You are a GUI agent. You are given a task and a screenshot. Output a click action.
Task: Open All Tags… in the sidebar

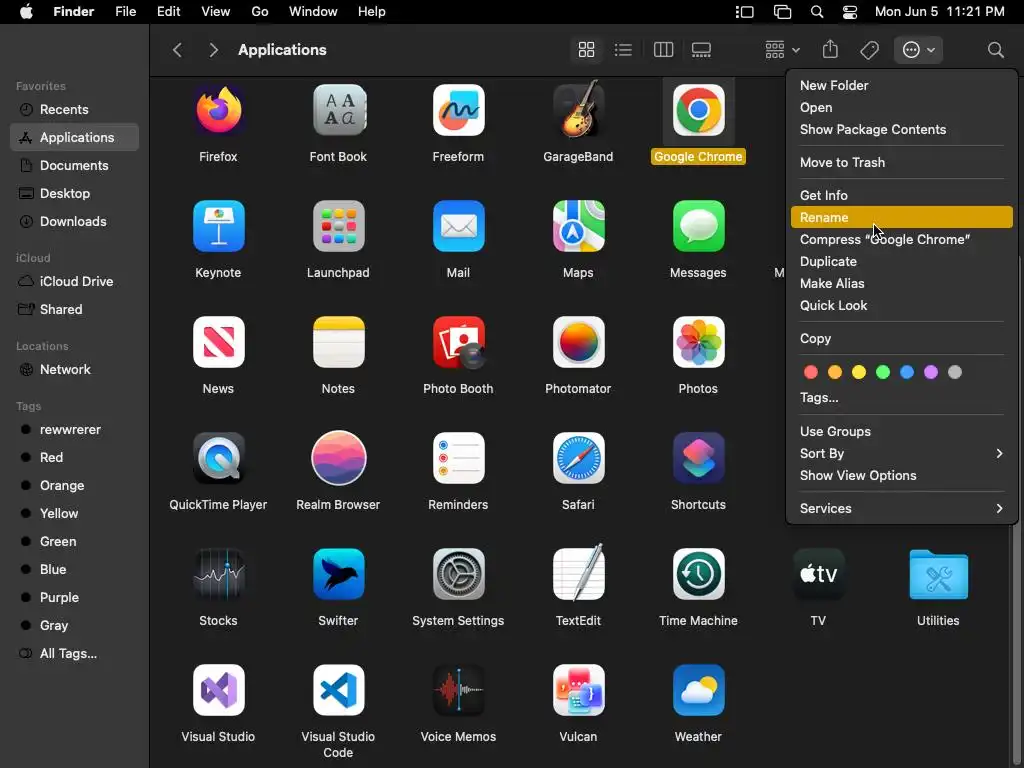pos(74,654)
